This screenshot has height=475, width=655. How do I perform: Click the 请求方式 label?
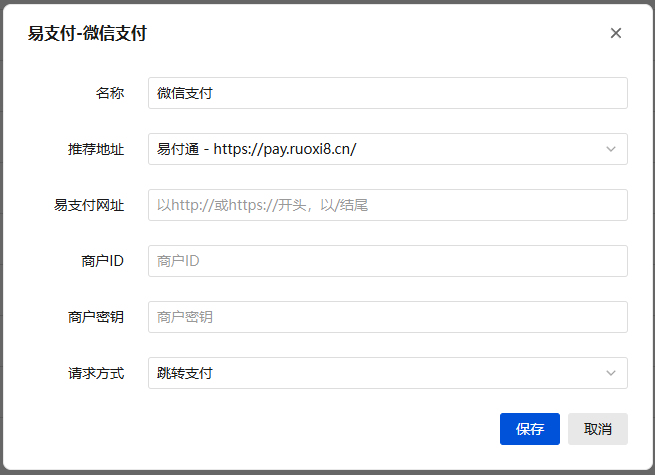[96, 373]
